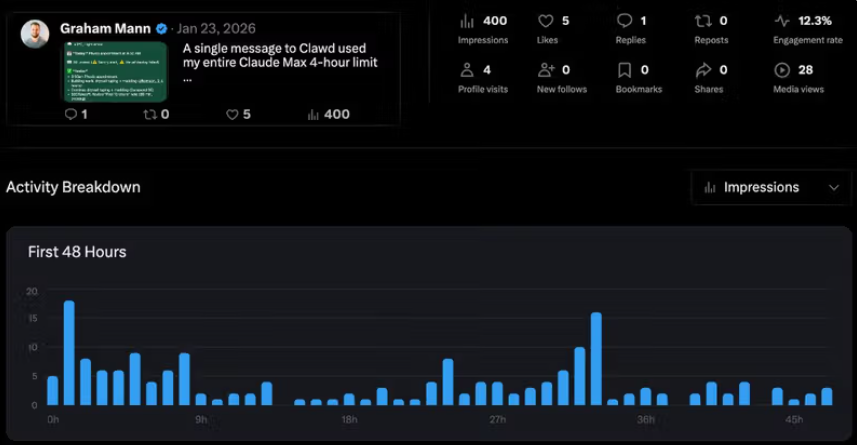Image resolution: width=857 pixels, height=445 pixels.
Task: Click the Graham Mann author name
Action: (105, 28)
